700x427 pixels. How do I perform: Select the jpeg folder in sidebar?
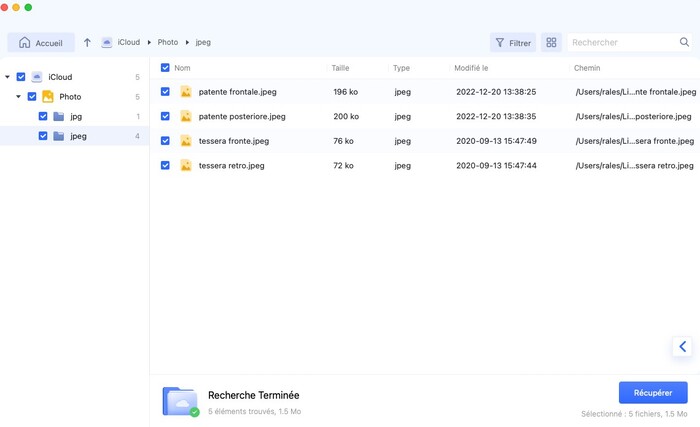click(x=77, y=136)
